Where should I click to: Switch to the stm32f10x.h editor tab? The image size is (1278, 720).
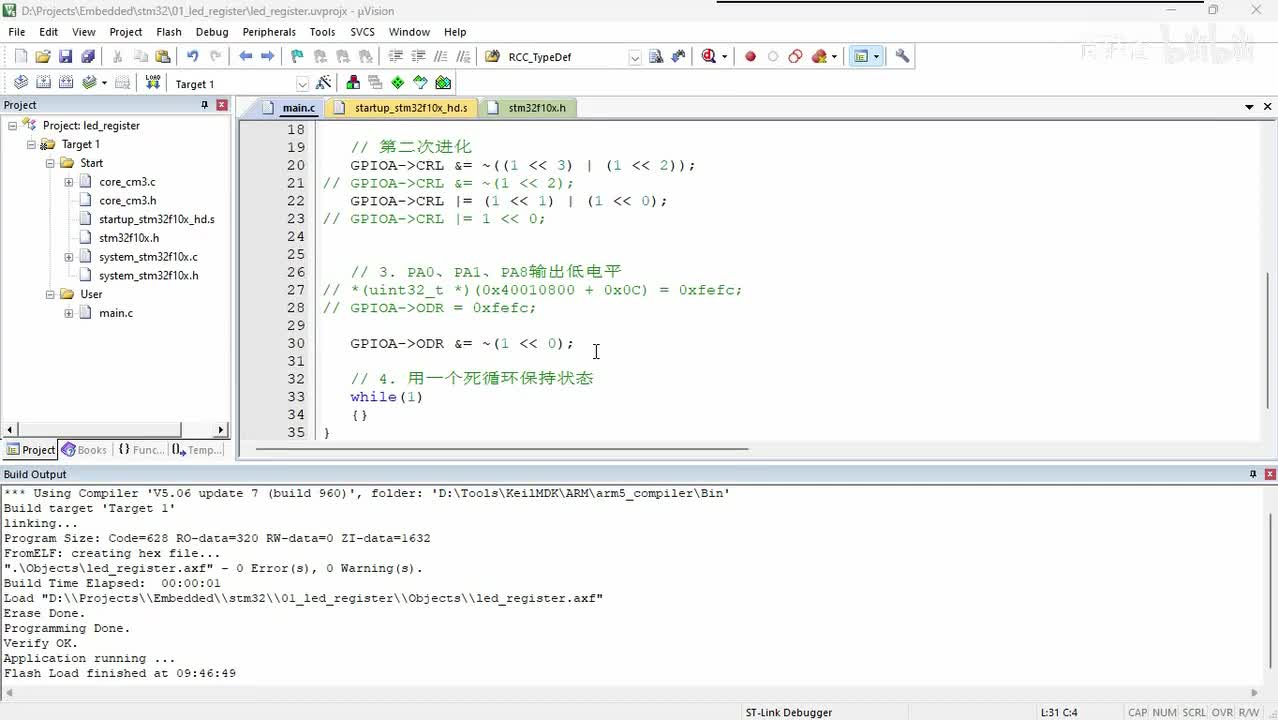coord(528,107)
